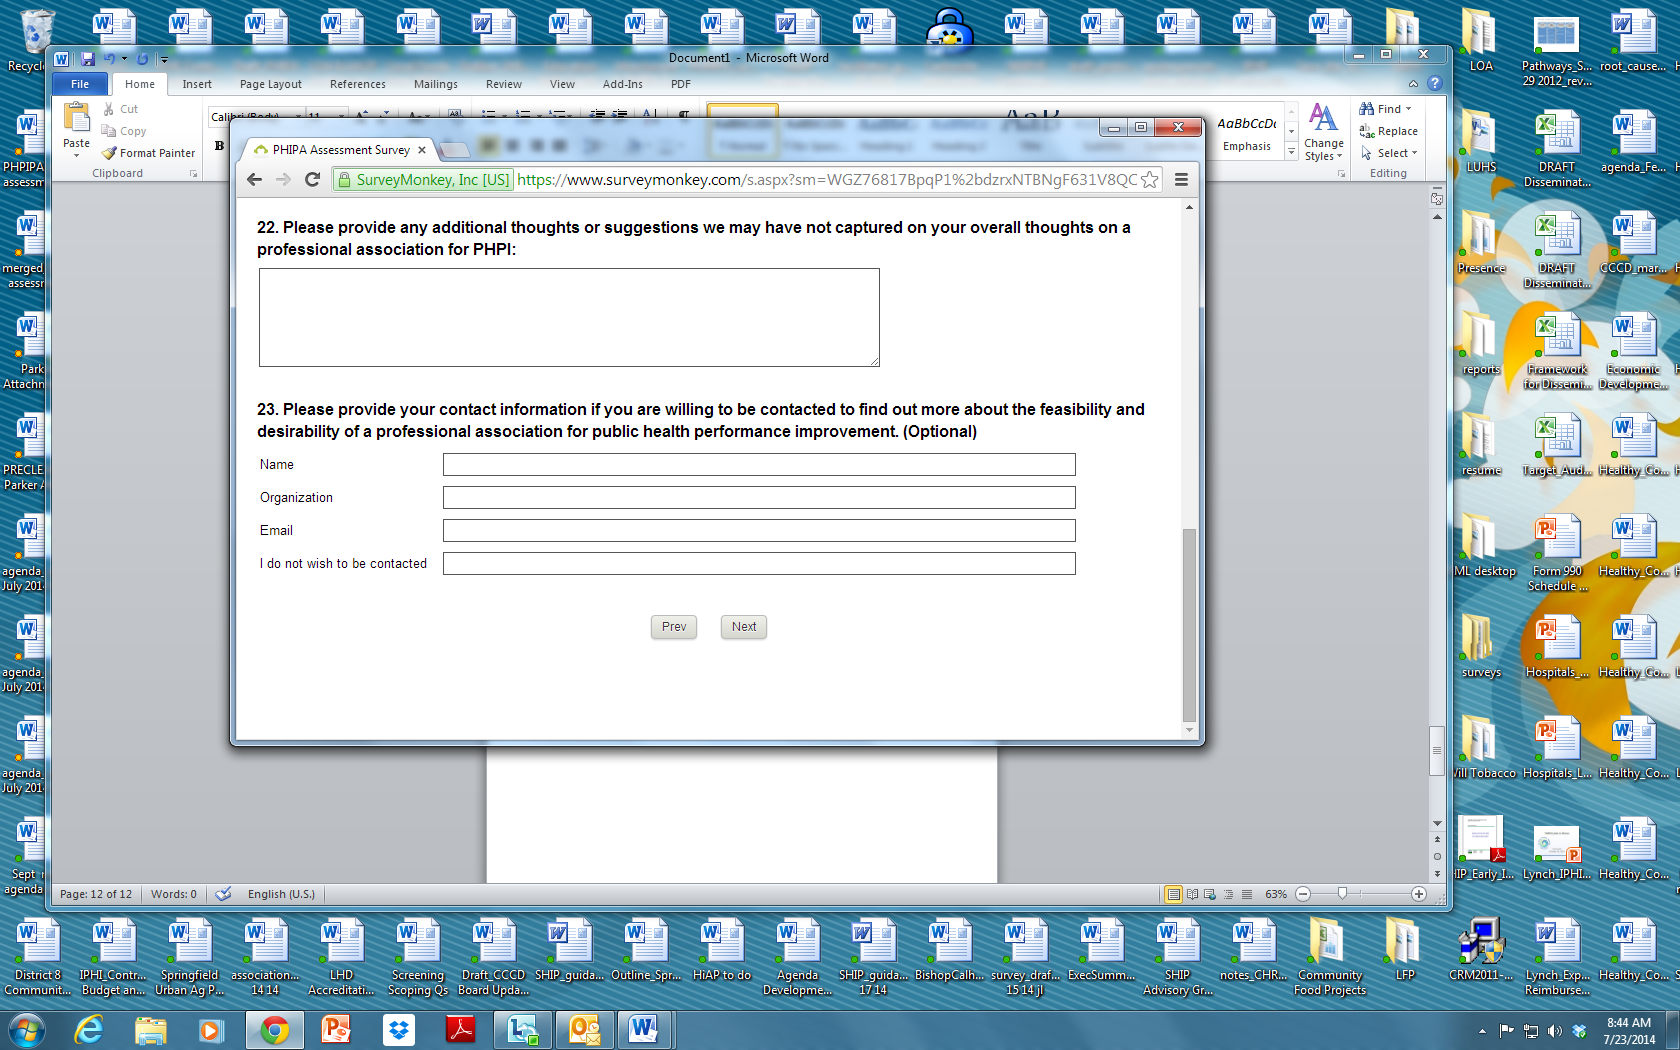Open the Paste options dropdown arrow
The height and width of the screenshot is (1050, 1680).
pos(76,156)
